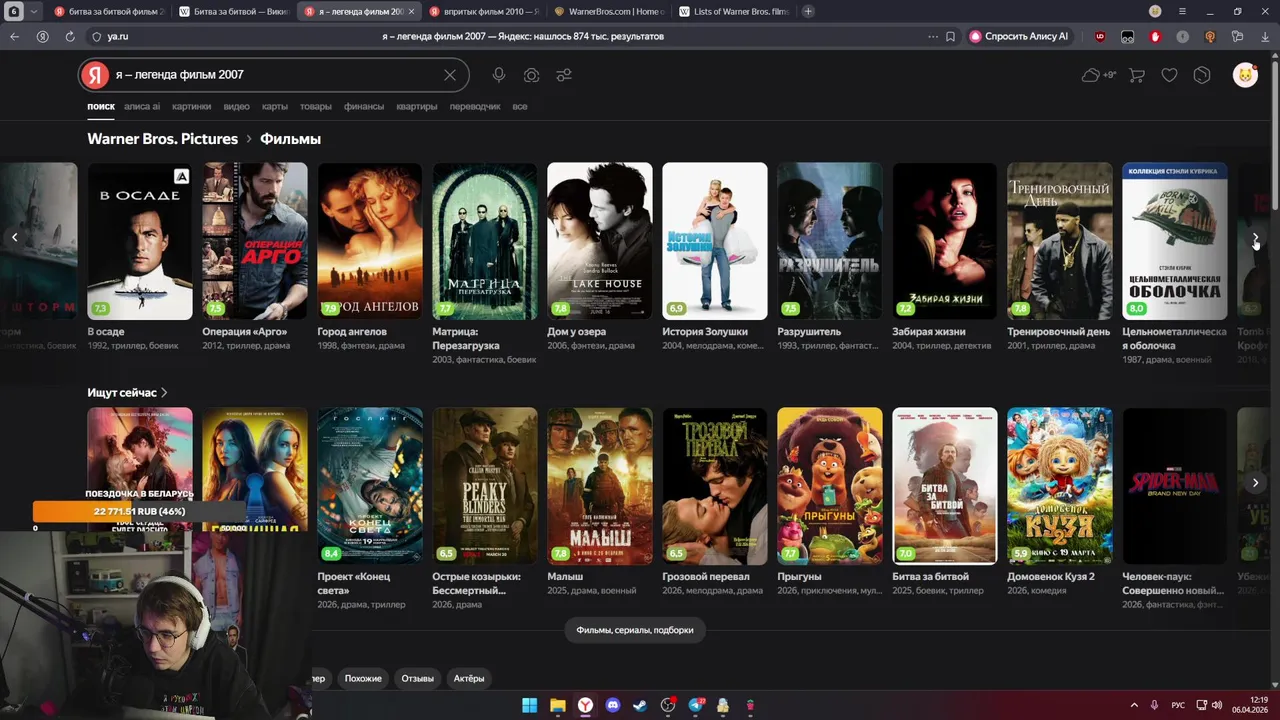This screenshot has height=720, width=1280.
Task: Open the Windows Start menu
Action: [x=529, y=705]
